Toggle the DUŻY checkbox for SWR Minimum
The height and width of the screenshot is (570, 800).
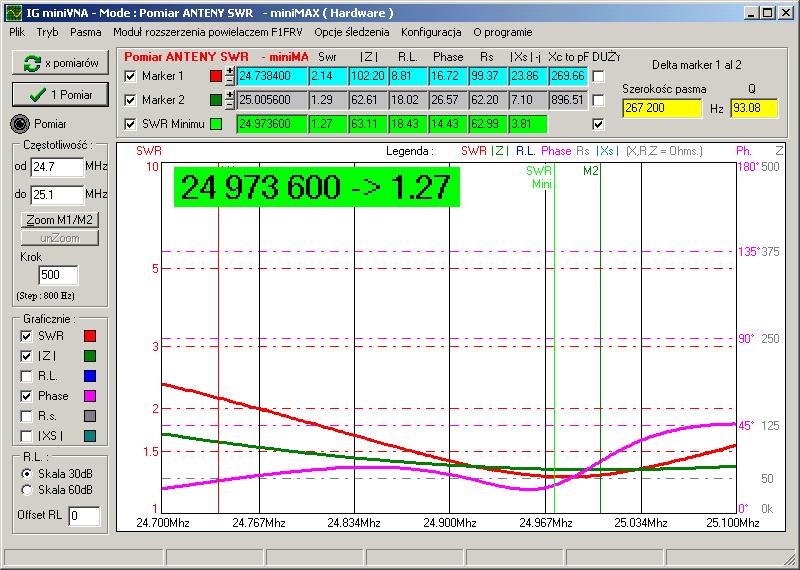point(598,124)
